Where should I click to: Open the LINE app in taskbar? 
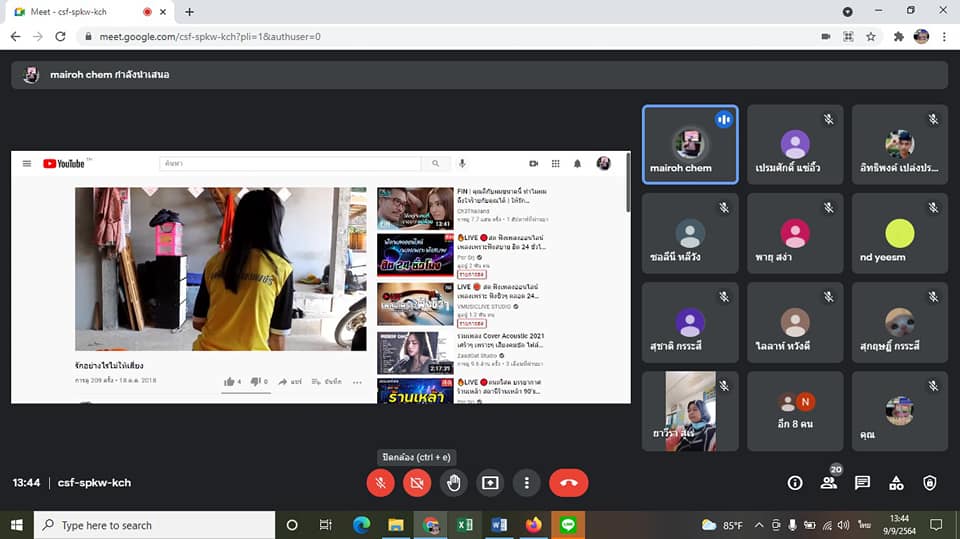(568, 525)
